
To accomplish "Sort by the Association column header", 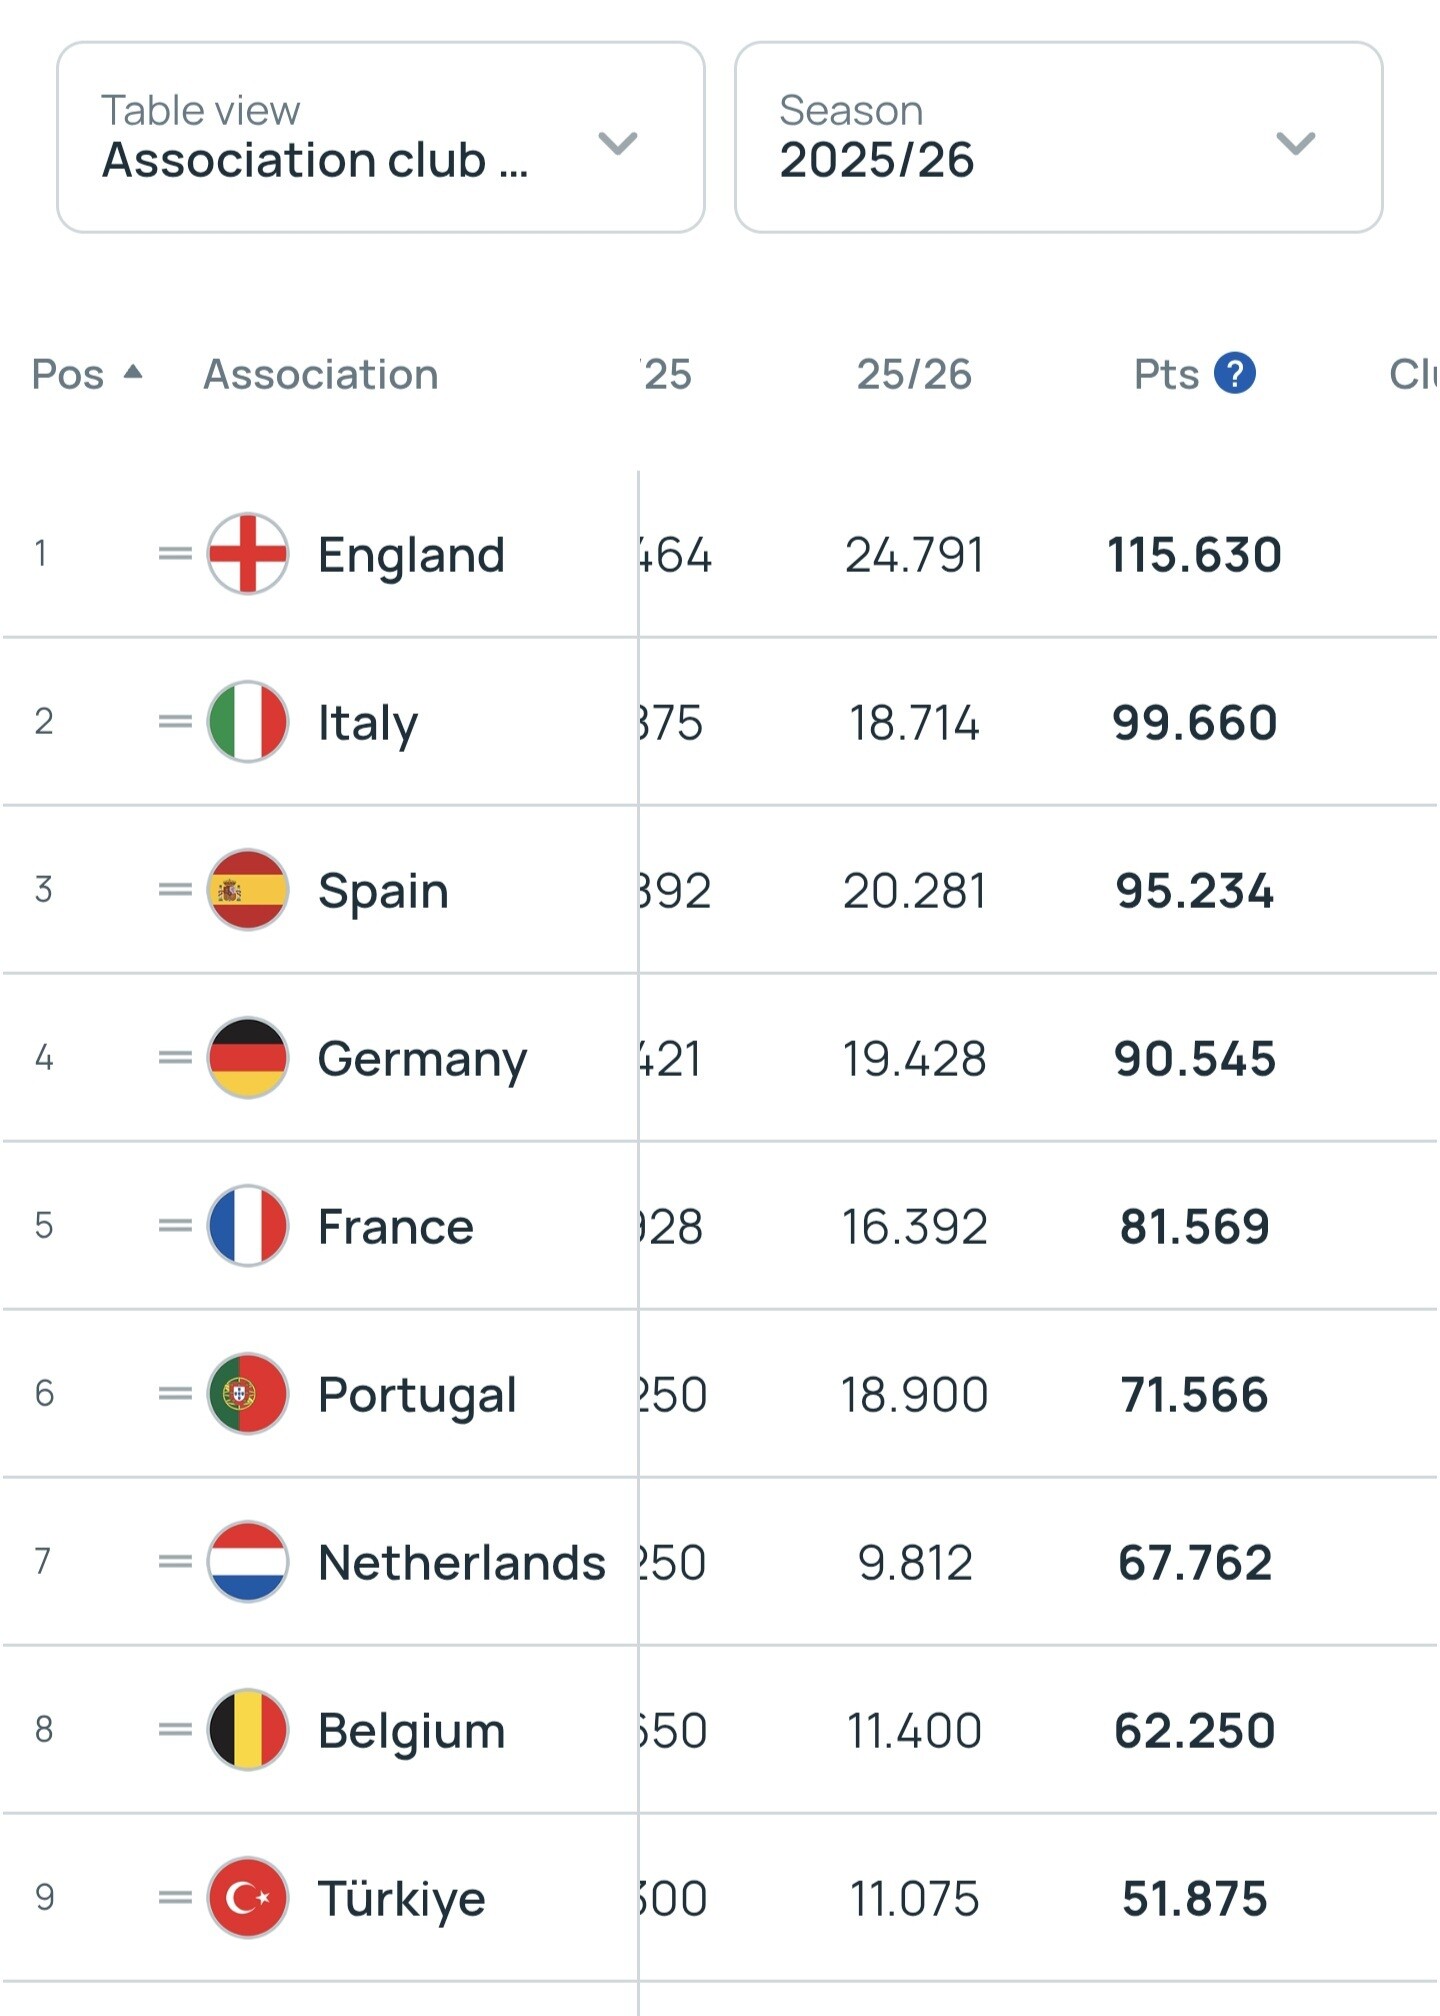I will click(x=321, y=374).
